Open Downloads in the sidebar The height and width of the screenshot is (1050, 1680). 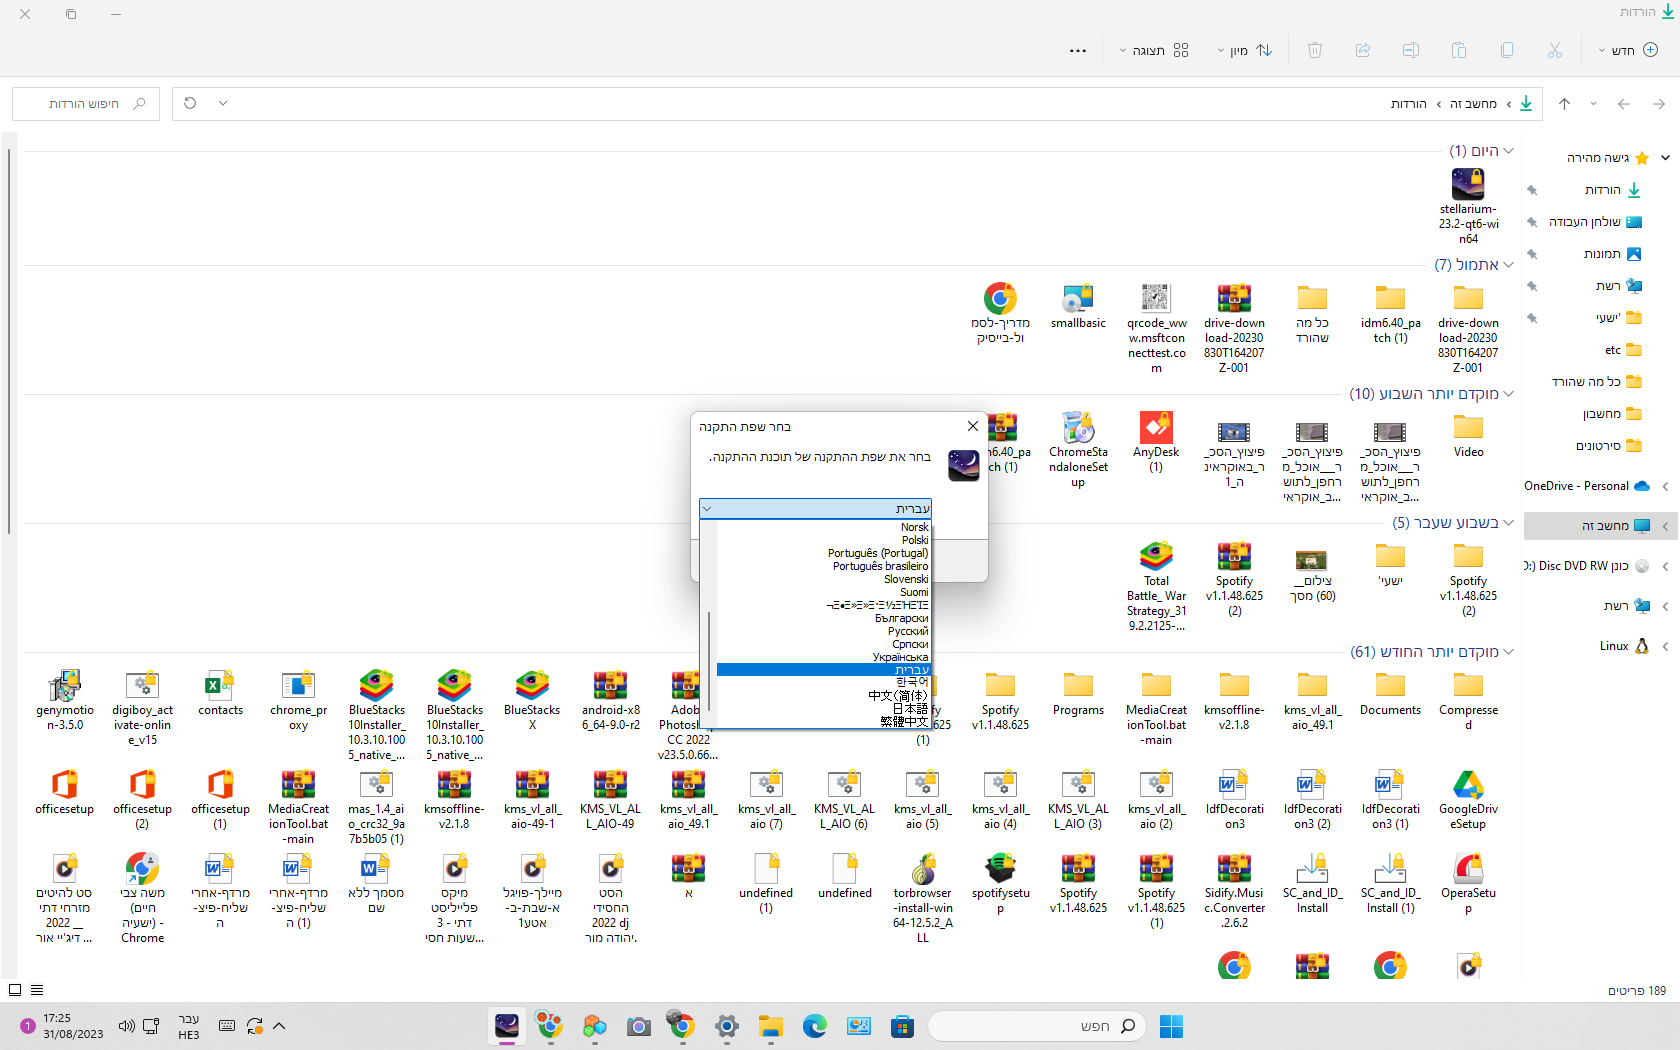[x=1613, y=190]
